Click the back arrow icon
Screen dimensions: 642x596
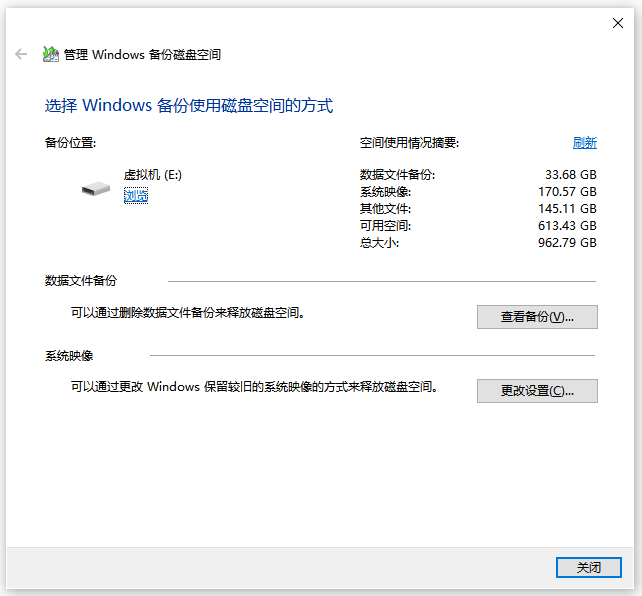pos(21,54)
